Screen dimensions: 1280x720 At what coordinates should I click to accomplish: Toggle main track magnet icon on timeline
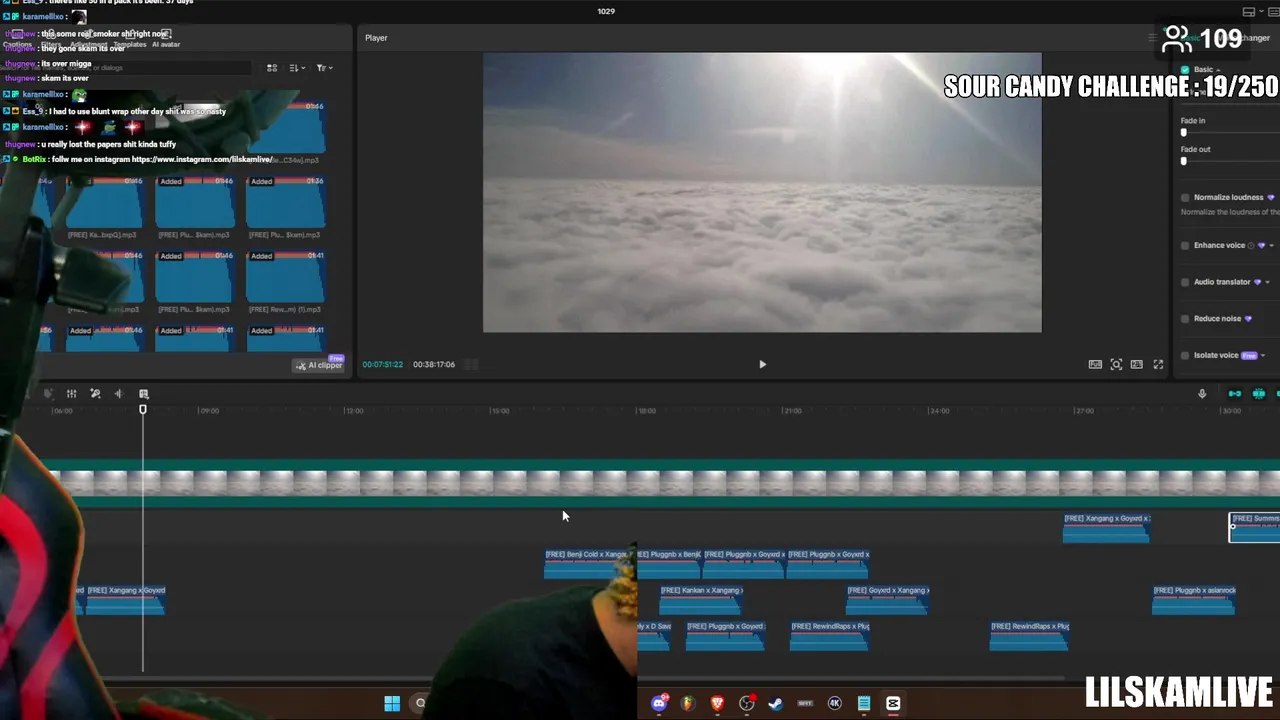click(1235, 393)
